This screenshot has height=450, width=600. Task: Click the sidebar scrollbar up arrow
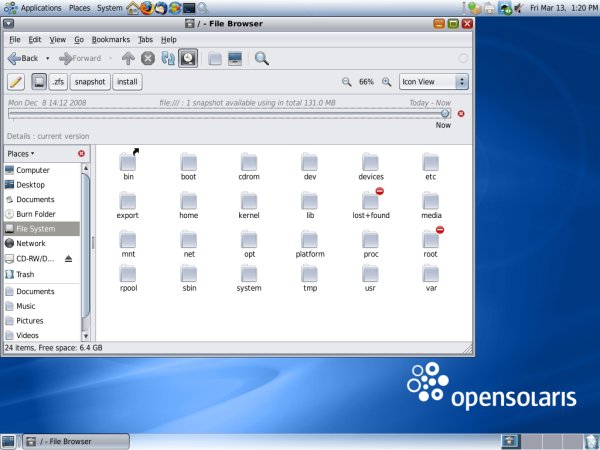[86, 168]
